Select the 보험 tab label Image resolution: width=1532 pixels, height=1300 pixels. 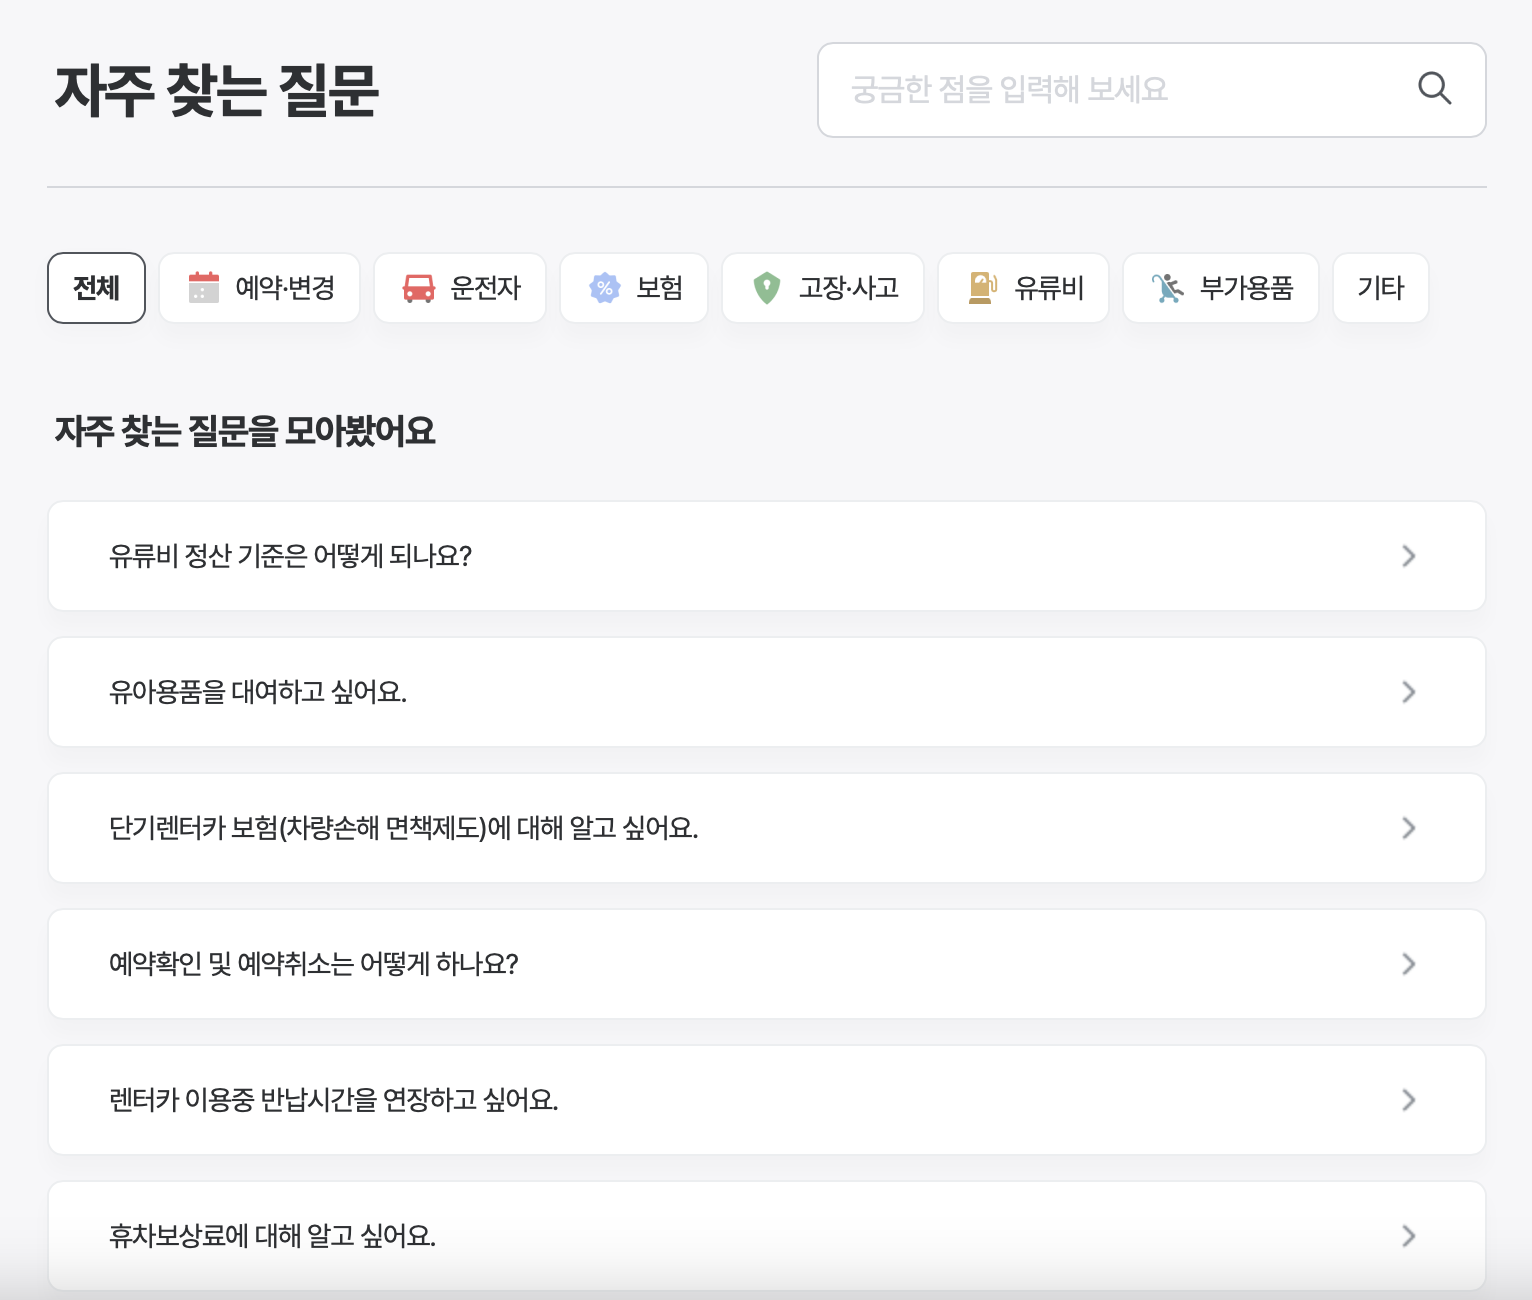pos(659,288)
